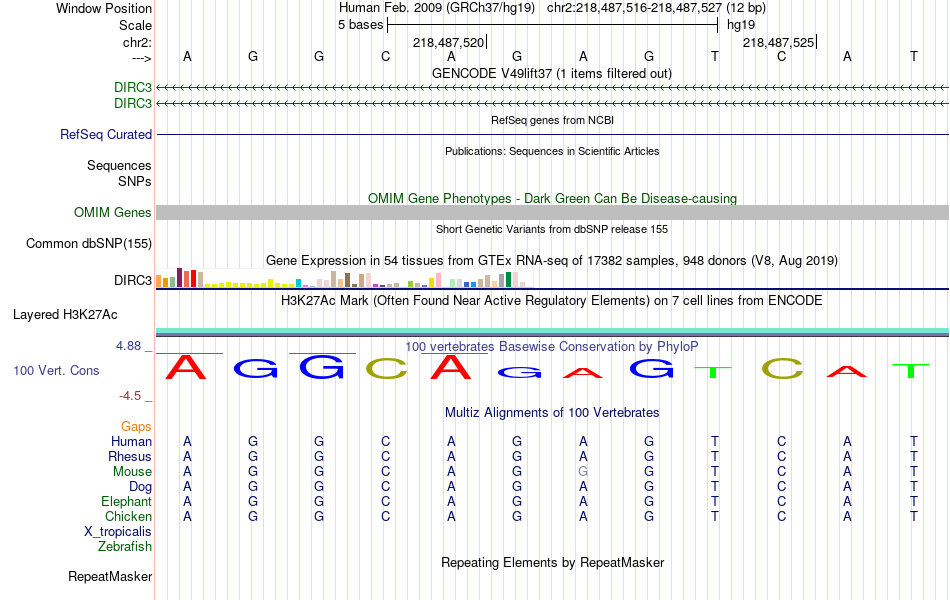Open Repeating Elements by RepeatMasker title
This screenshot has height=600, width=950.
[552, 562]
